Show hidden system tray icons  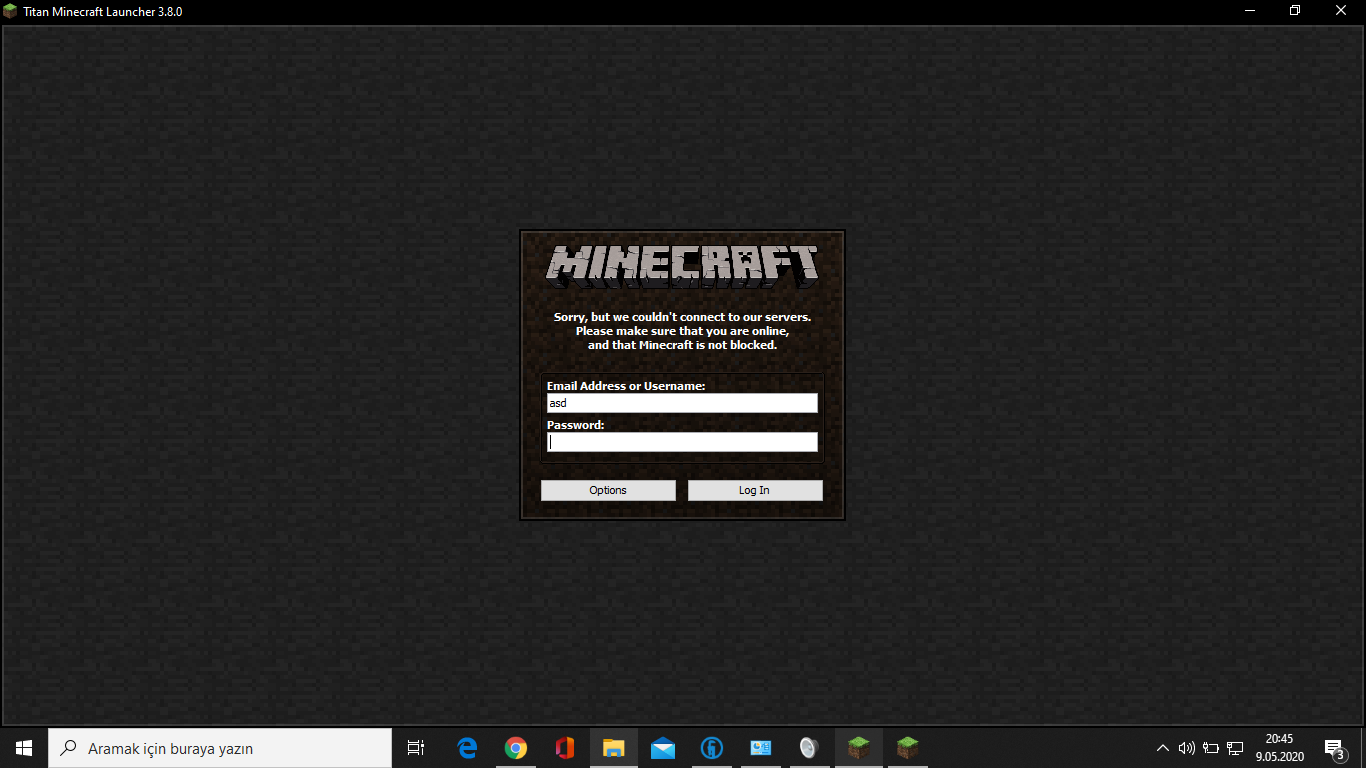[x=1162, y=748]
